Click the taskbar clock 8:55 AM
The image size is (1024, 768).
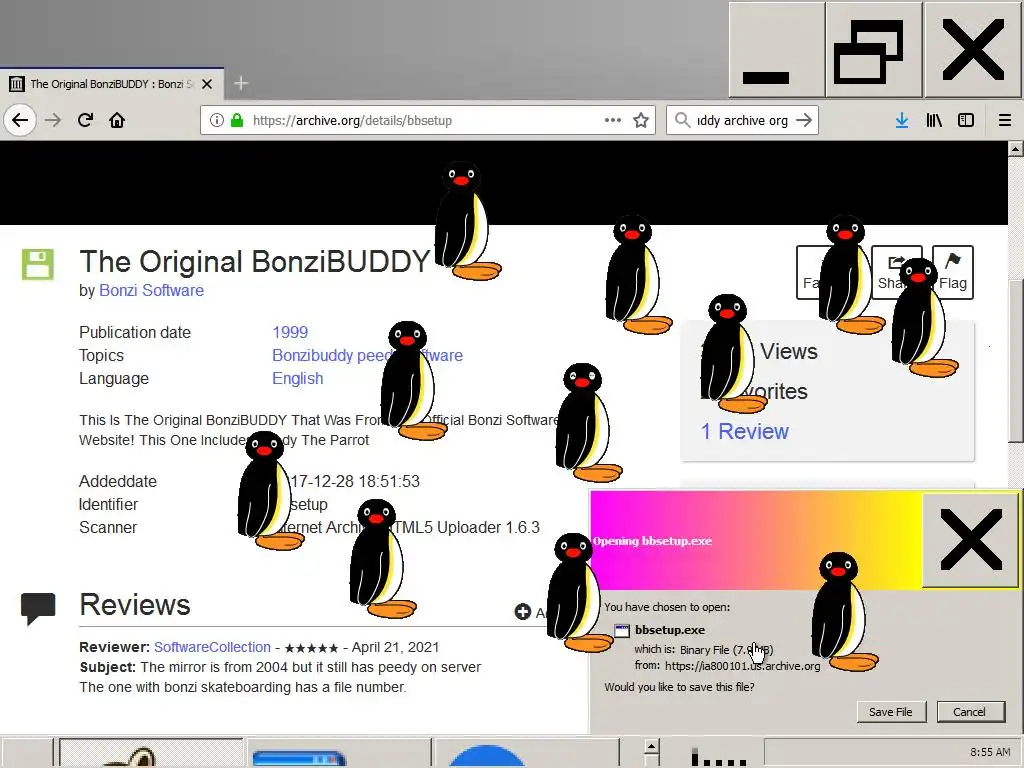click(990, 752)
